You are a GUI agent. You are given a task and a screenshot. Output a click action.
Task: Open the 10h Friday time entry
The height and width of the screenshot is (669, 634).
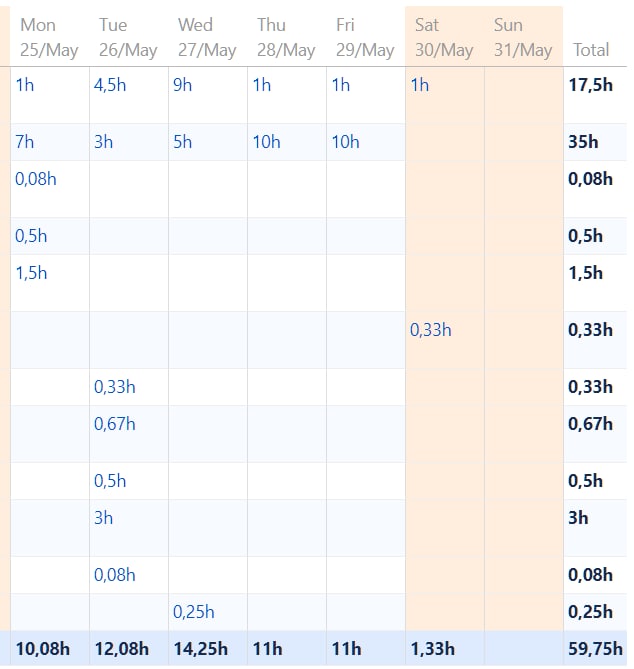[x=345, y=142]
